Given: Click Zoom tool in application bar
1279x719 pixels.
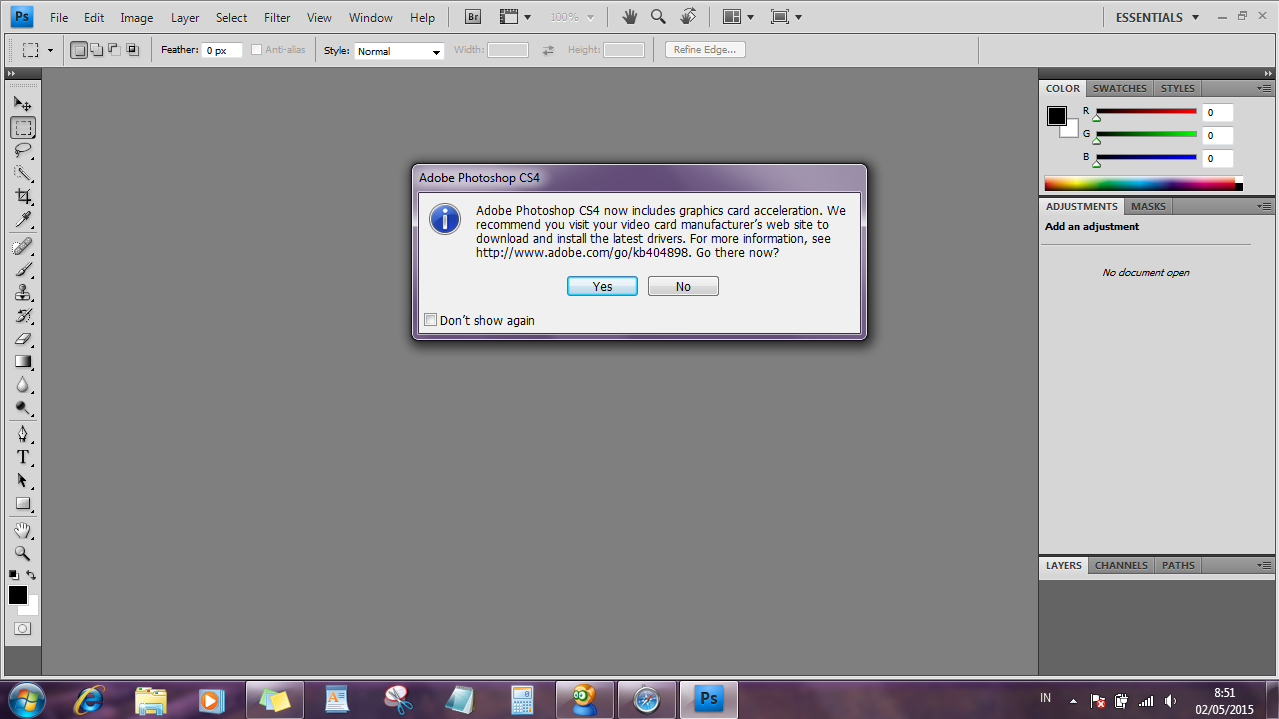Looking at the screenshot, I should (658, 17).
